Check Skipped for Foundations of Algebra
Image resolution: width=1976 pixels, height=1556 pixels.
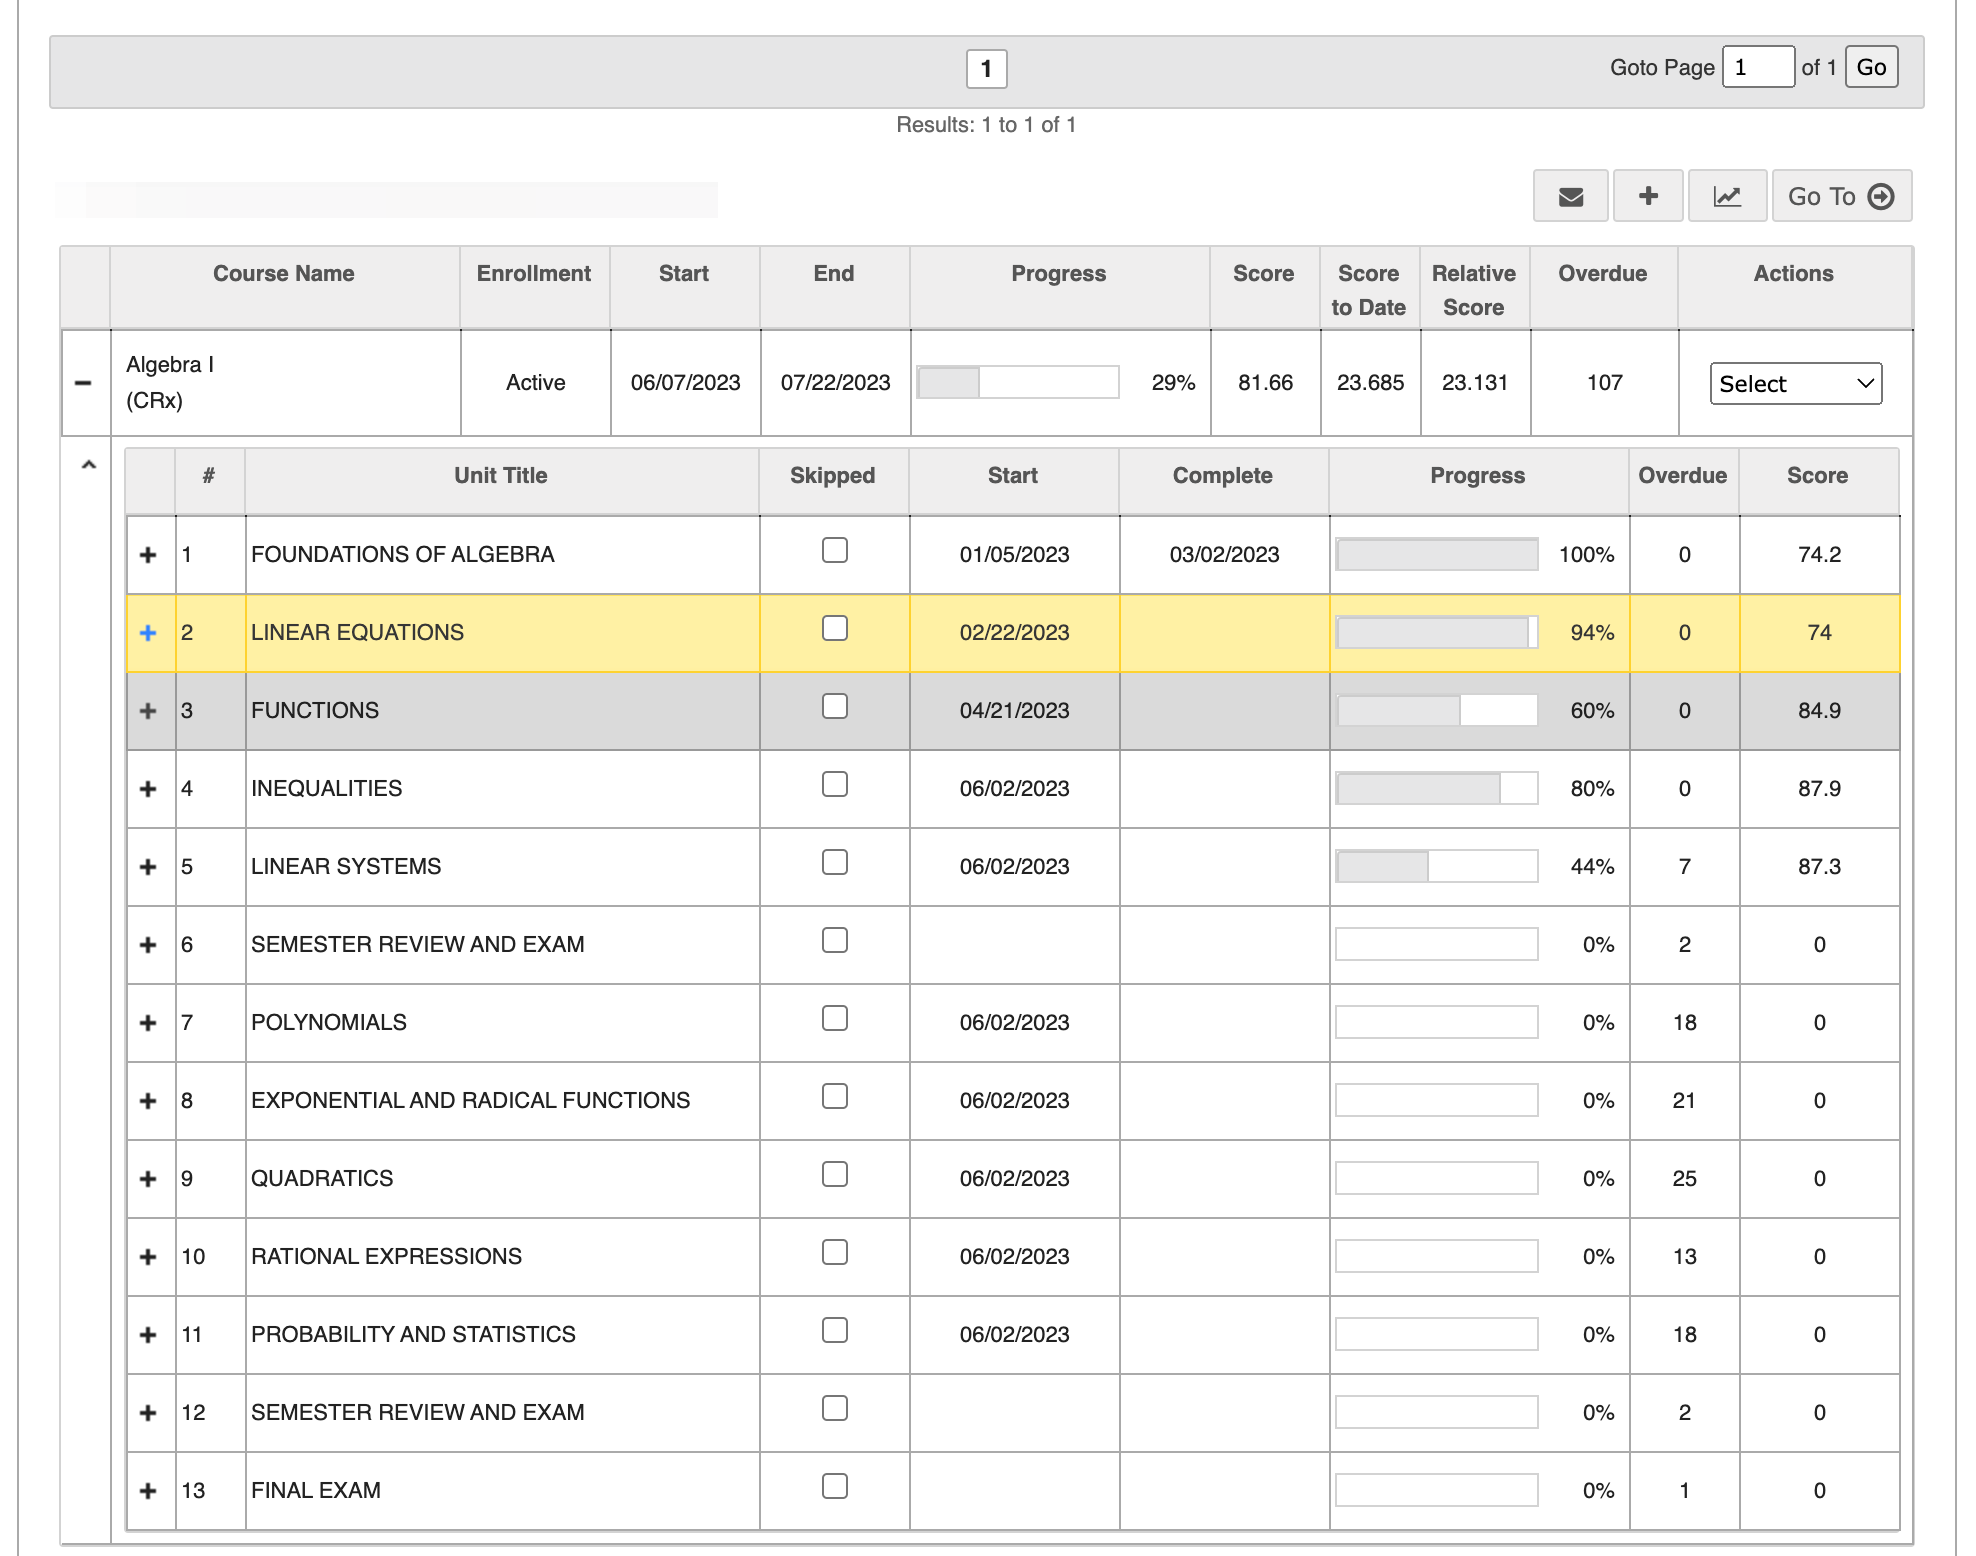pyautogui.click(x=835, y=550)
